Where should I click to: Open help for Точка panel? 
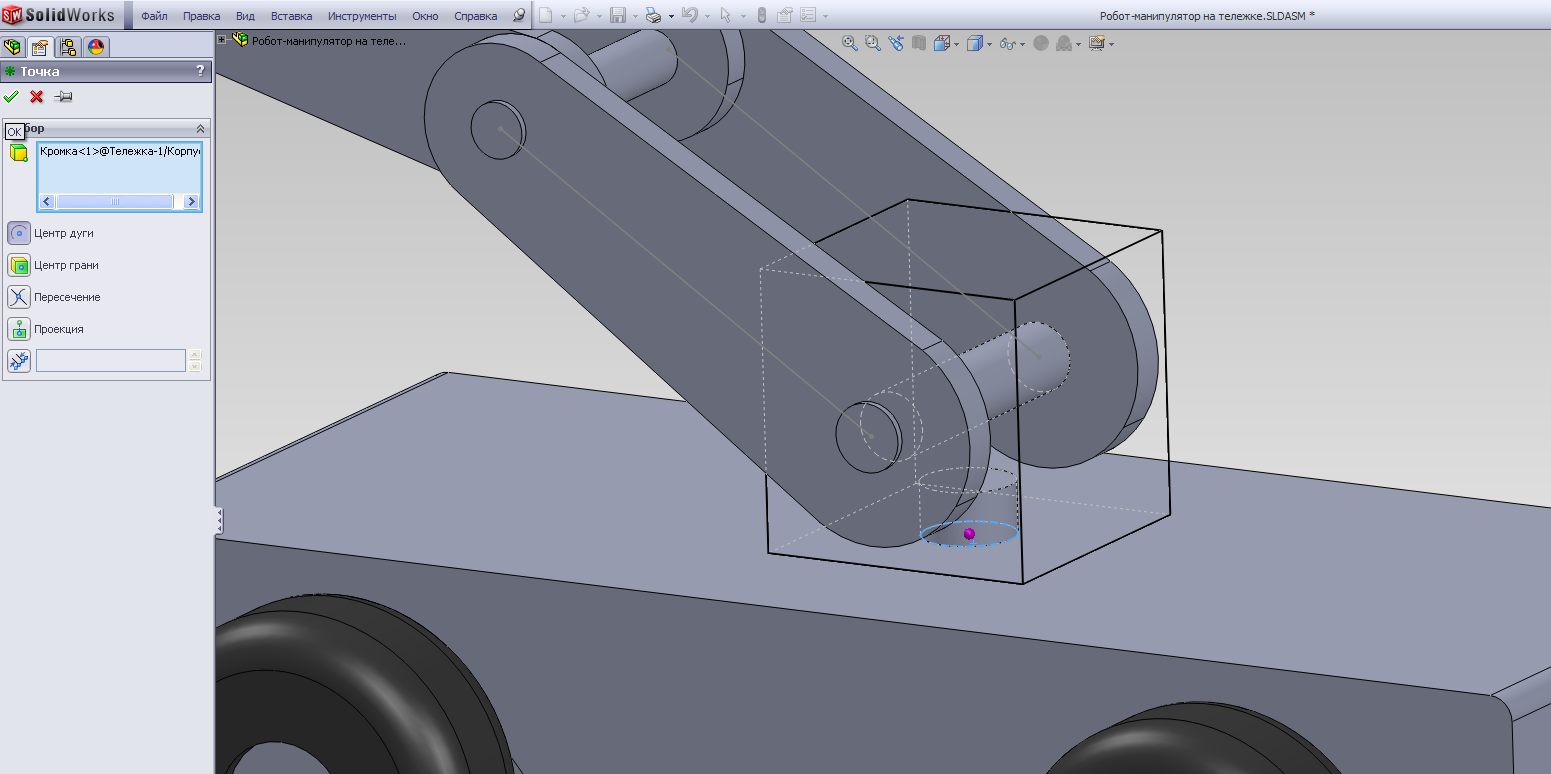coord(200,71)
